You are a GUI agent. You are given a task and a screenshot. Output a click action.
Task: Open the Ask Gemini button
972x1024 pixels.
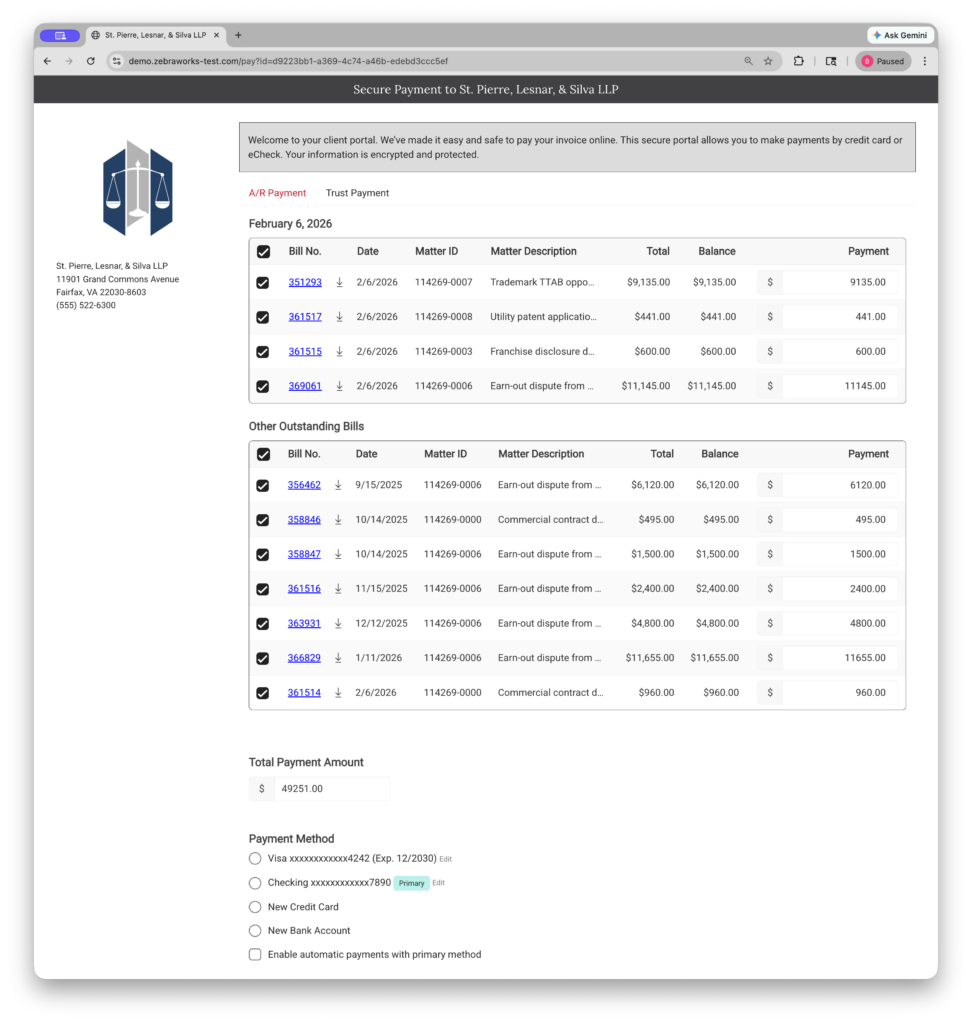(900, 35)
